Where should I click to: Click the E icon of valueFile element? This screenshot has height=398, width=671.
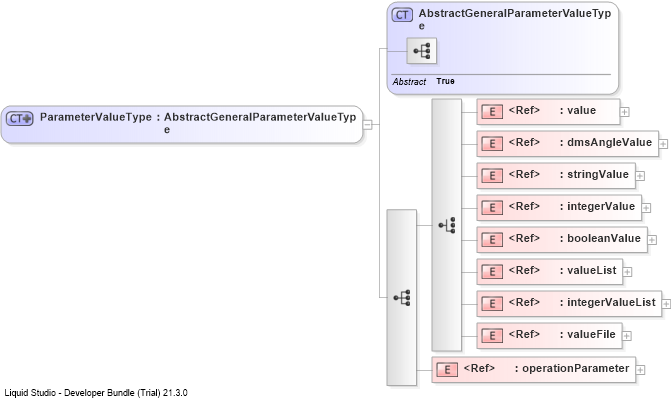click(x=492, y=336)
